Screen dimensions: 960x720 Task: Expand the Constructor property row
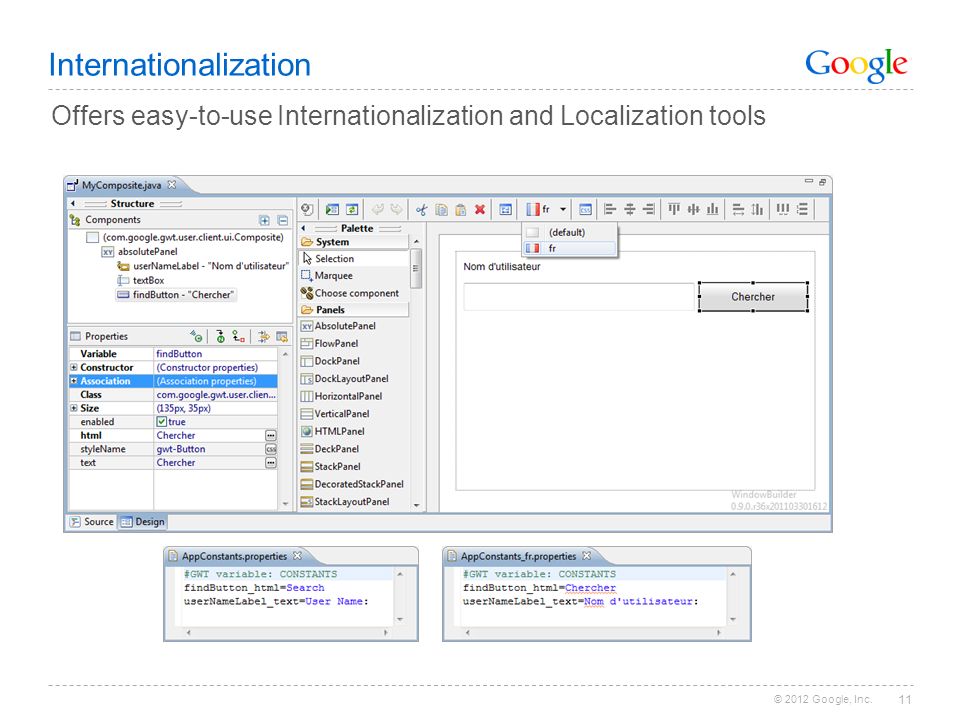click(73, 367)
